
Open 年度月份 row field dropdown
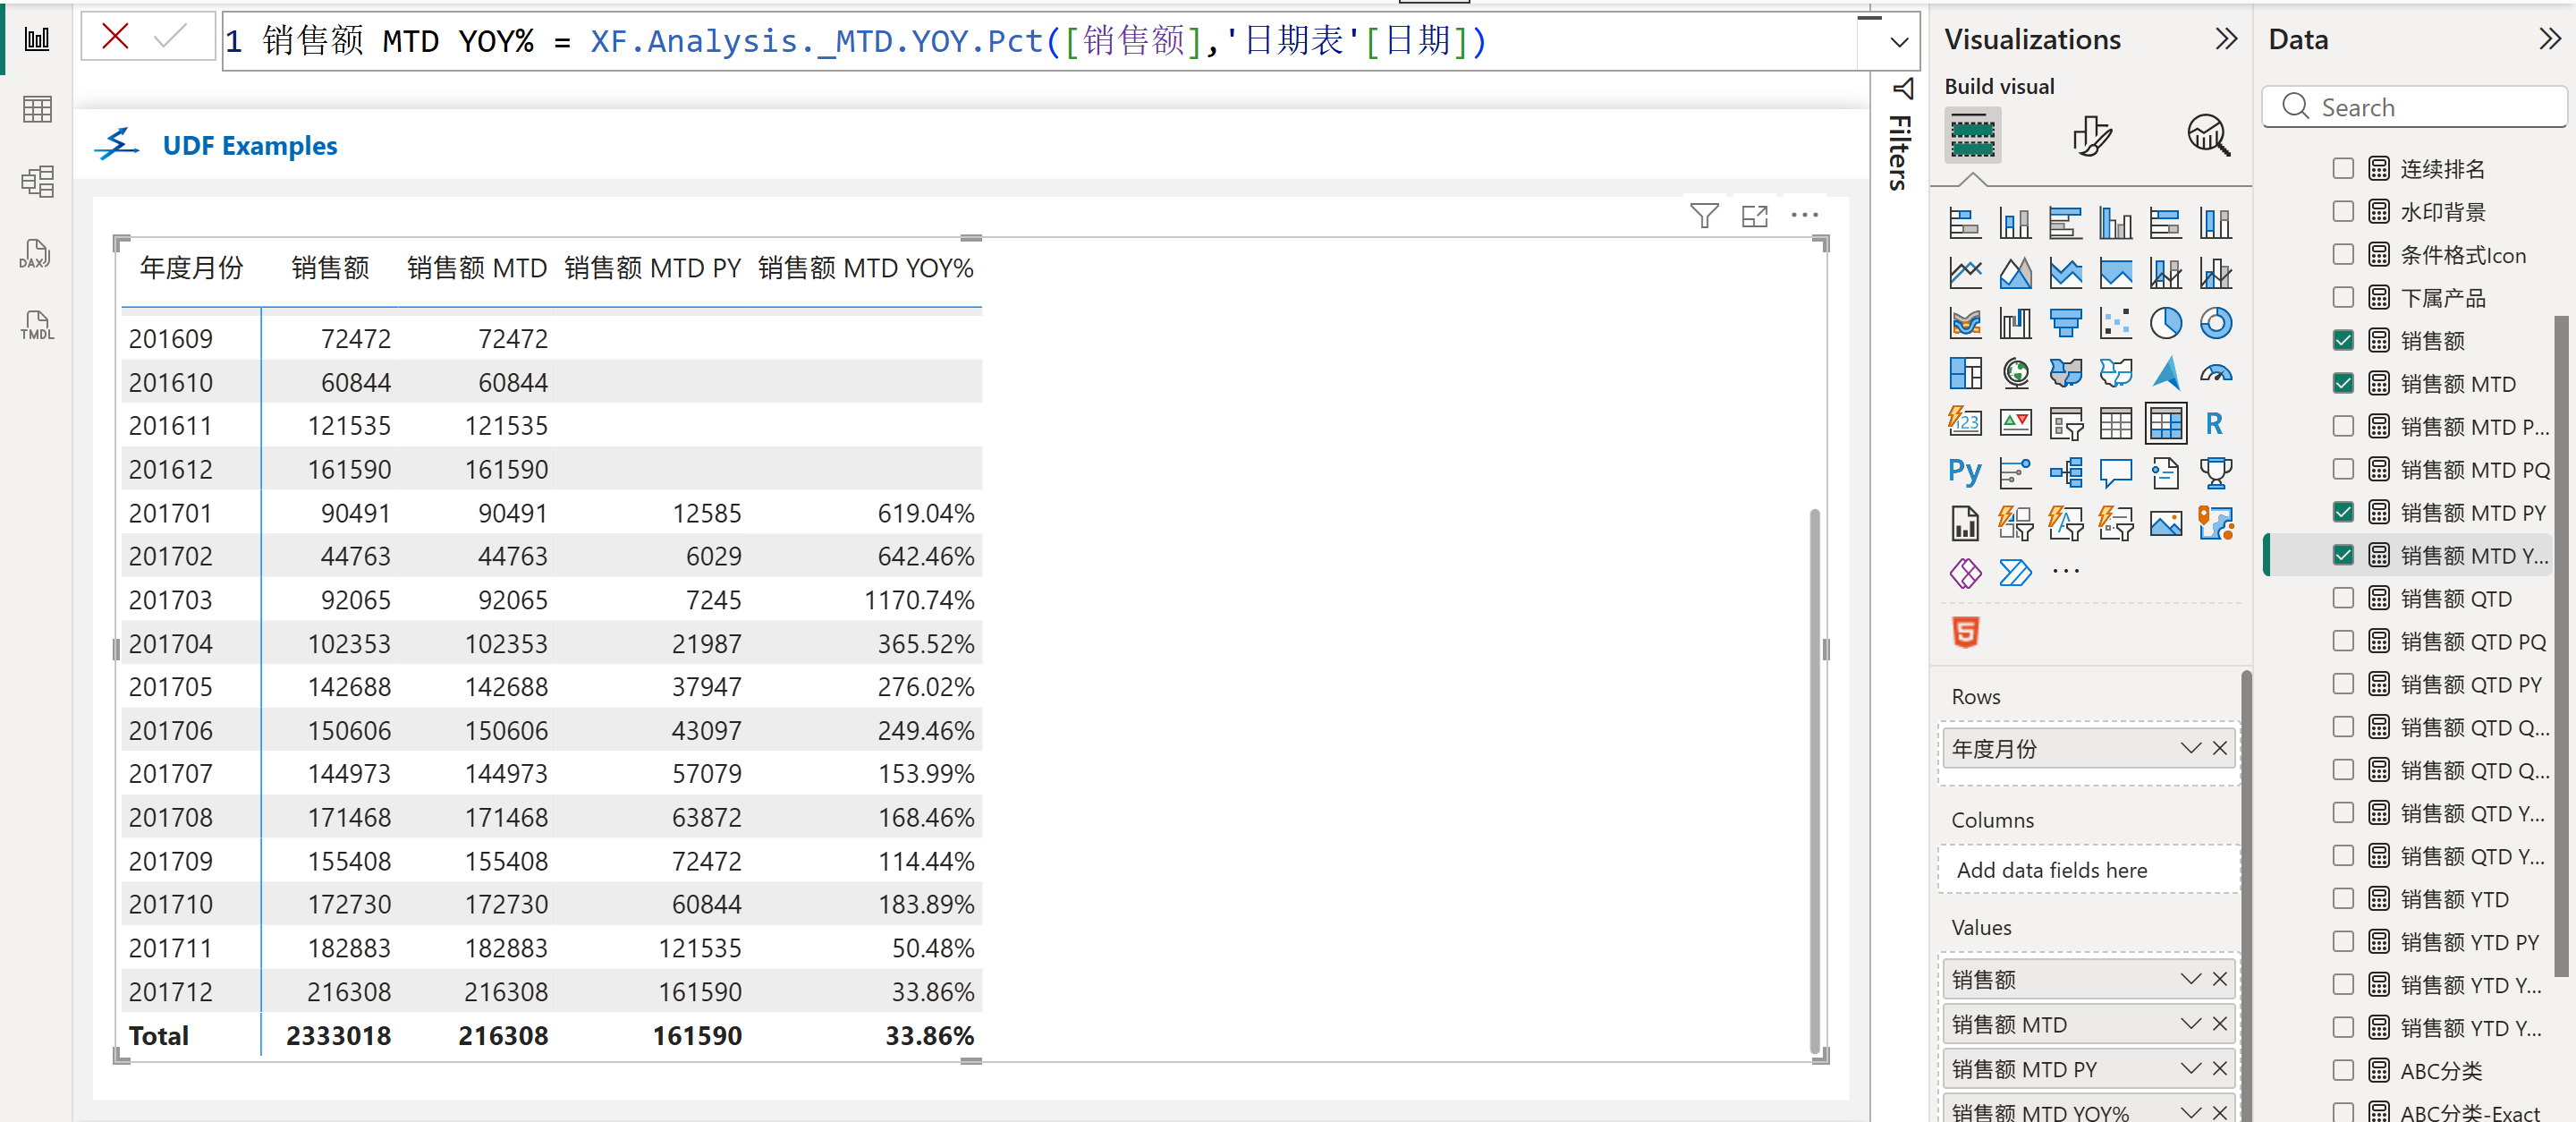click(2190, 748)
